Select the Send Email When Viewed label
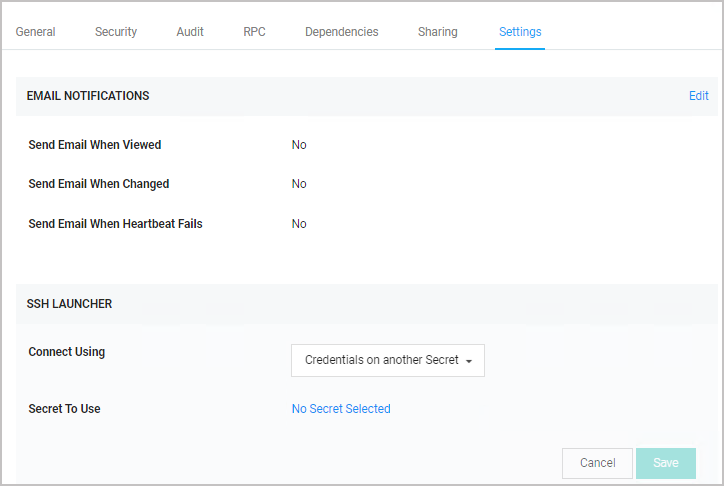Viewport: 724px width, 486px height. coord(95,144)
